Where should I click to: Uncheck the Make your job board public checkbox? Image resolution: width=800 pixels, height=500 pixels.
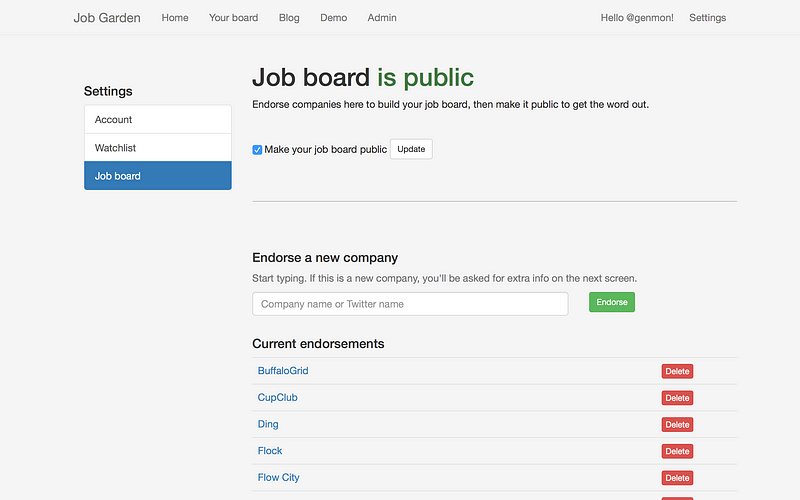pos(258,150)
